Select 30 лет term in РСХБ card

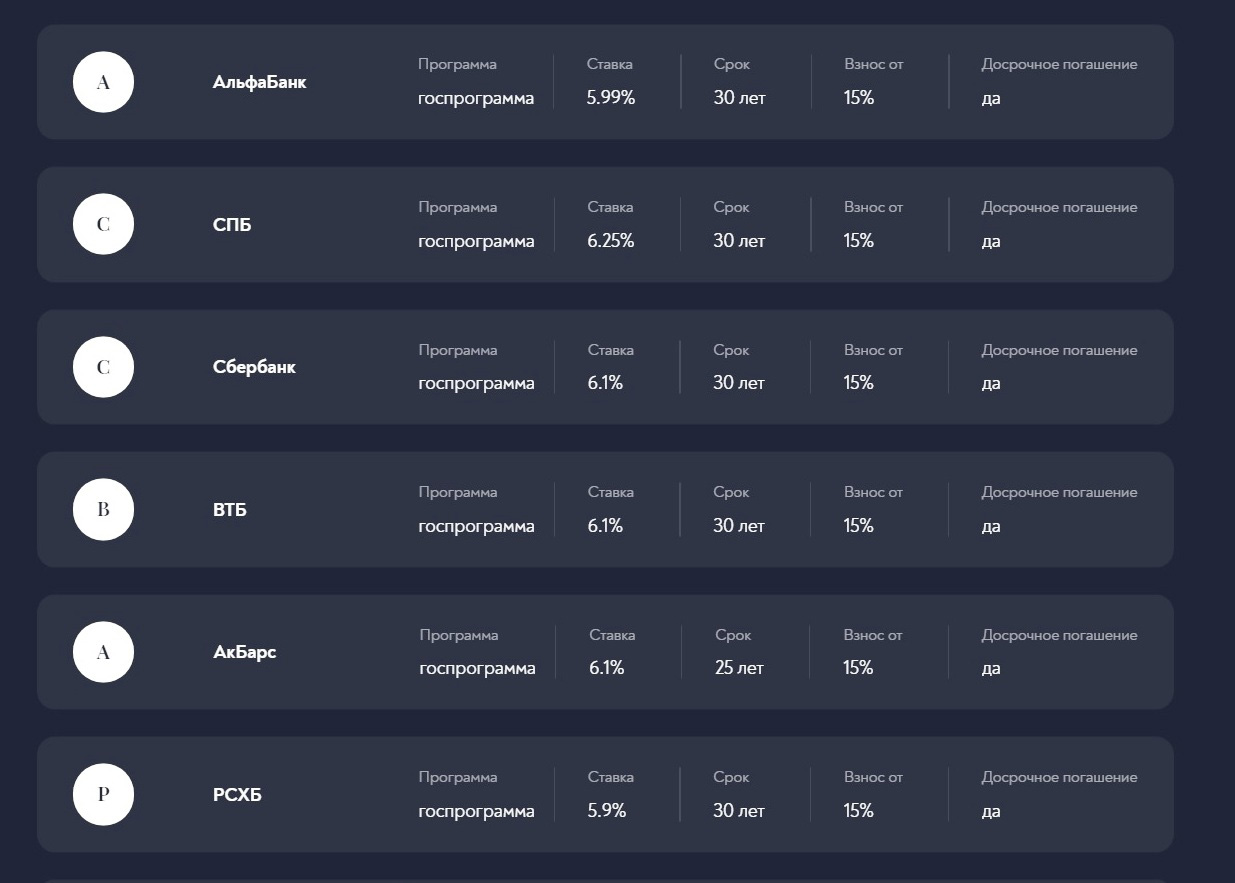pos(739,811)
